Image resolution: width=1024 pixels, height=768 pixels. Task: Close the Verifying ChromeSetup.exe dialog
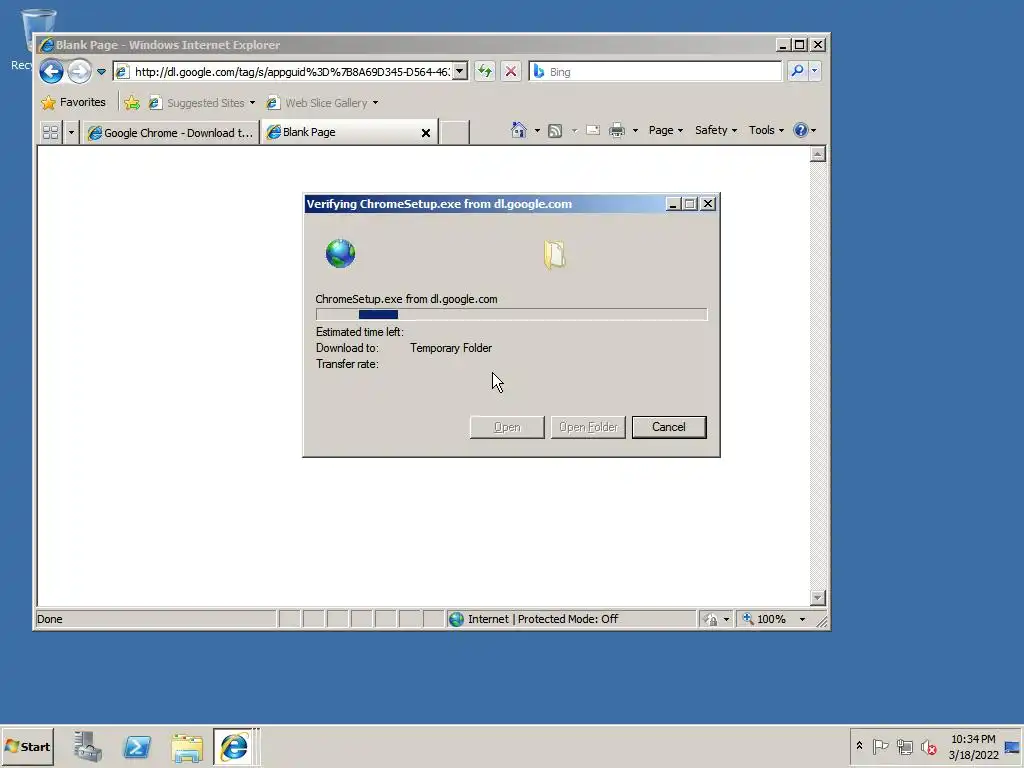click(708, 204)
